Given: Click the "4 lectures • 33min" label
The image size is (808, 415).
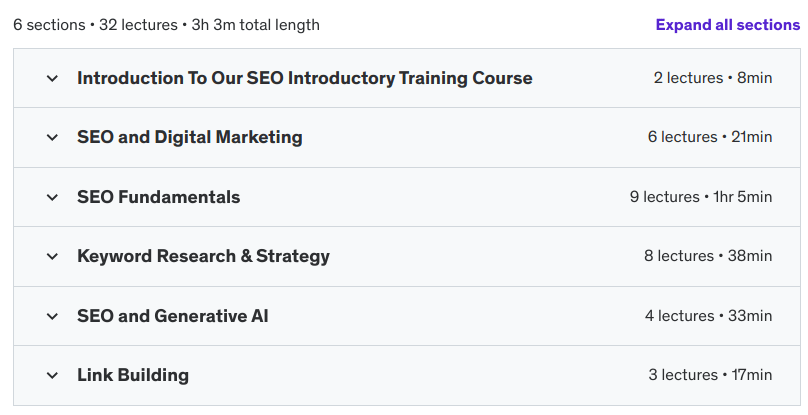Looking at the screenshot, I should (x=708, y=316).
